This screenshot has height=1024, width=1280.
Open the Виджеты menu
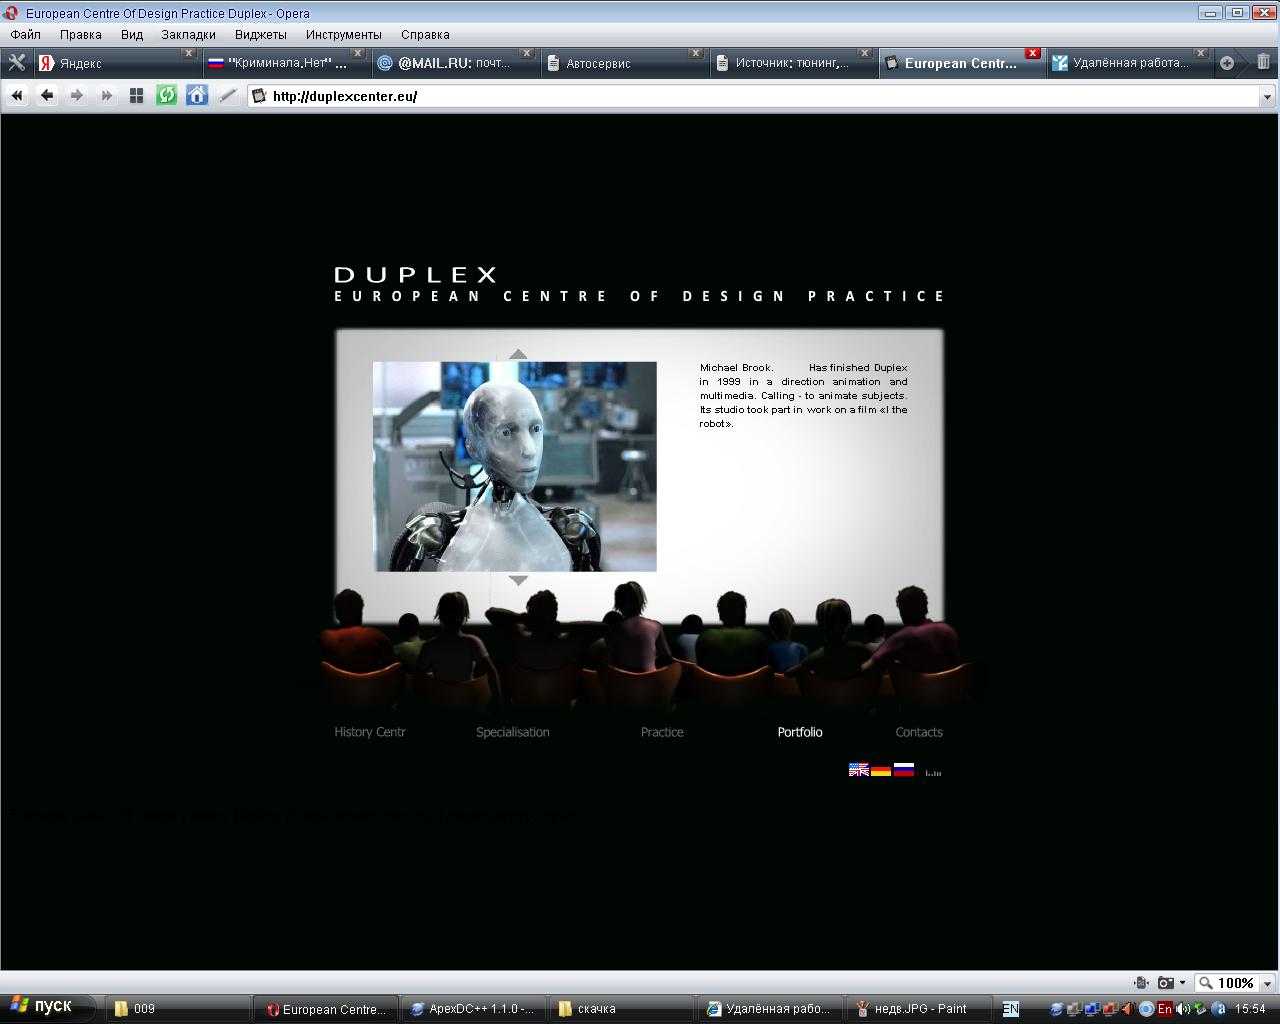click(x=261, y=34)
